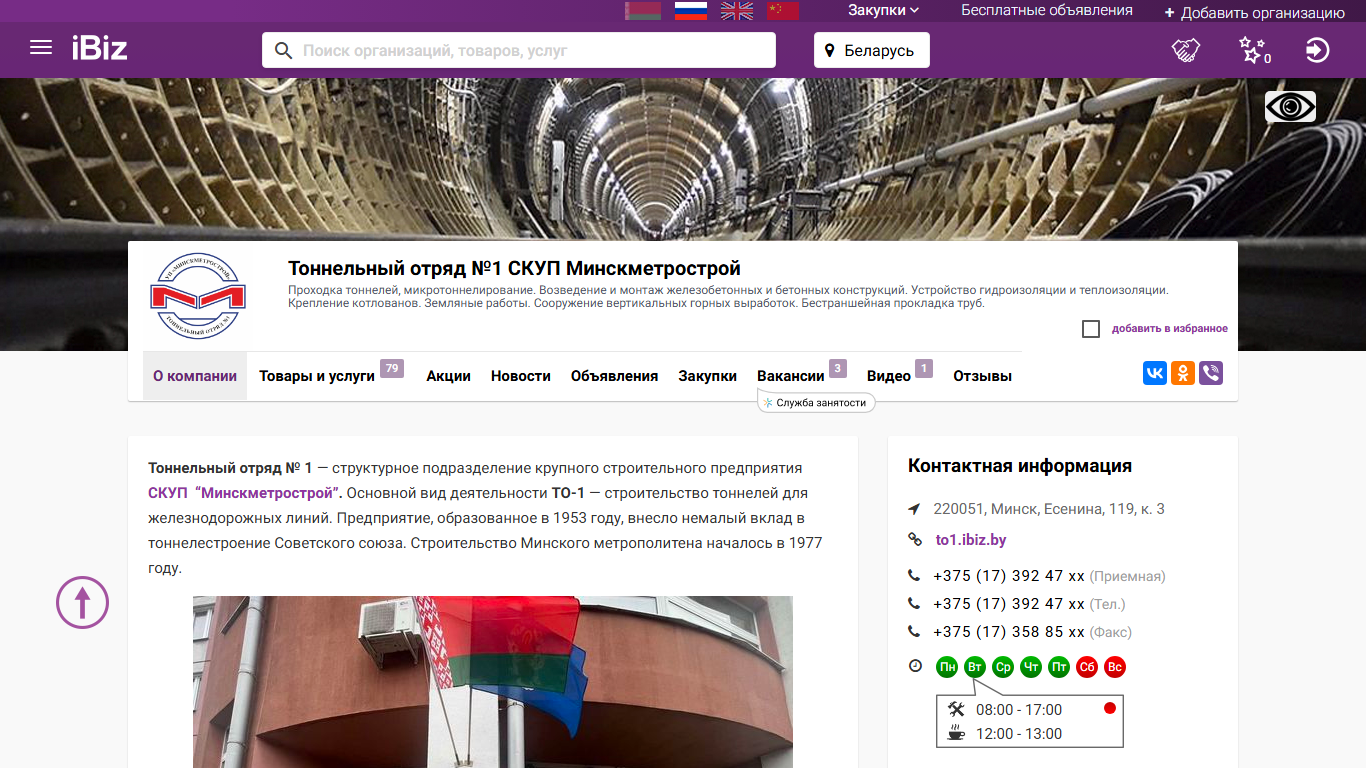Open the handshake partners icon
Image resolution: width=1366 pixels, height=768 pixels.
coord(1186,50)
